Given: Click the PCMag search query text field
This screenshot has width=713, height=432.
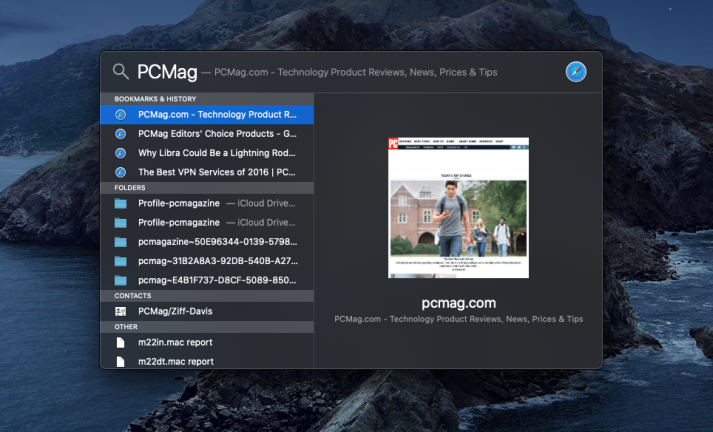Looking at the screenshot, I should pos(167,72).
